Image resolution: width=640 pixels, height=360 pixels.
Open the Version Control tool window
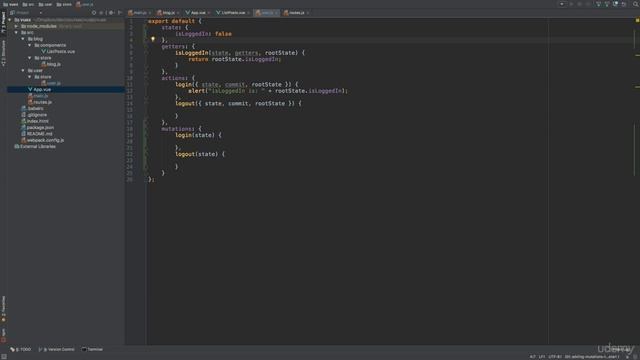(x=57, y=349)
